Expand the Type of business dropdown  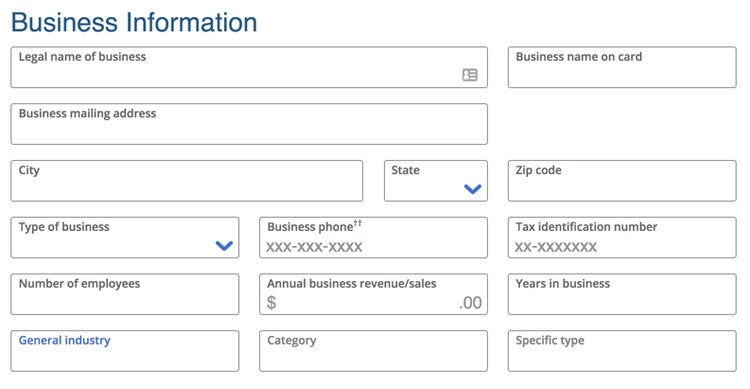125,238
